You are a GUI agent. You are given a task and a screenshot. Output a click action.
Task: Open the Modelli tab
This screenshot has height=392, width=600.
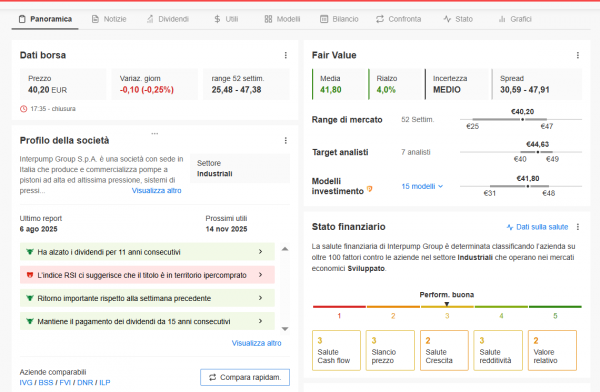(282, 19)
